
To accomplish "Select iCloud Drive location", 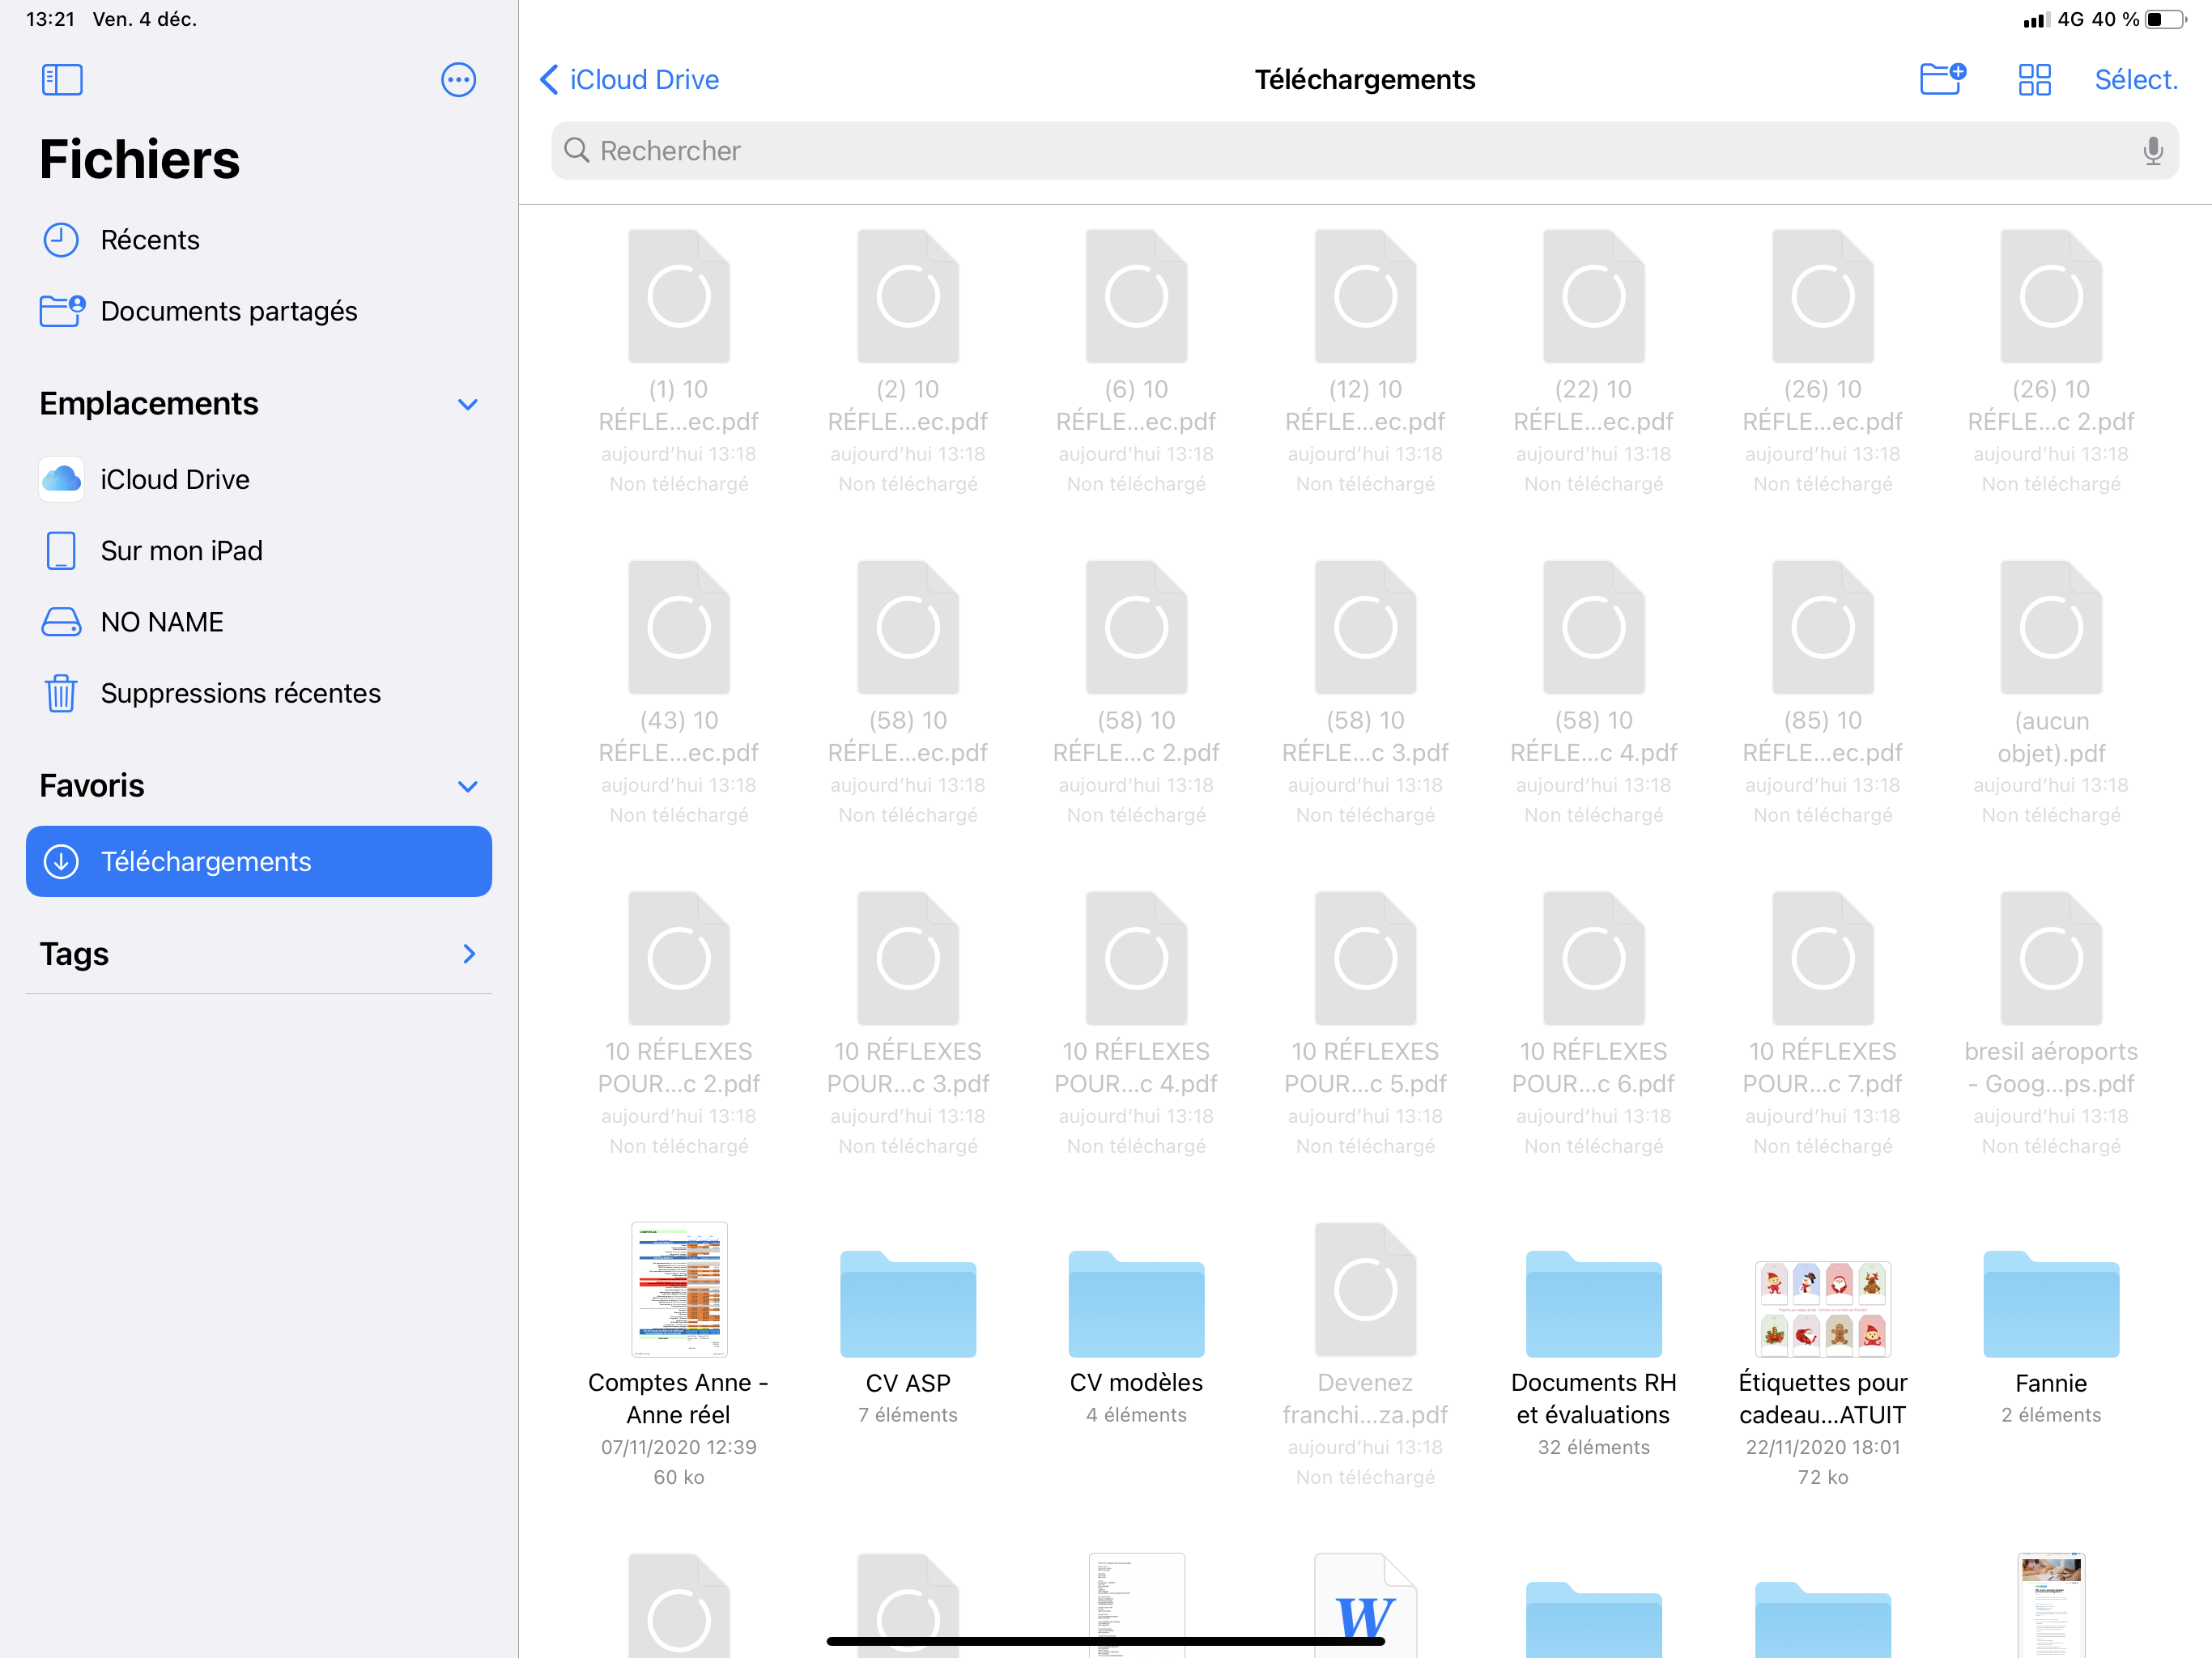I will click(175, 480).
